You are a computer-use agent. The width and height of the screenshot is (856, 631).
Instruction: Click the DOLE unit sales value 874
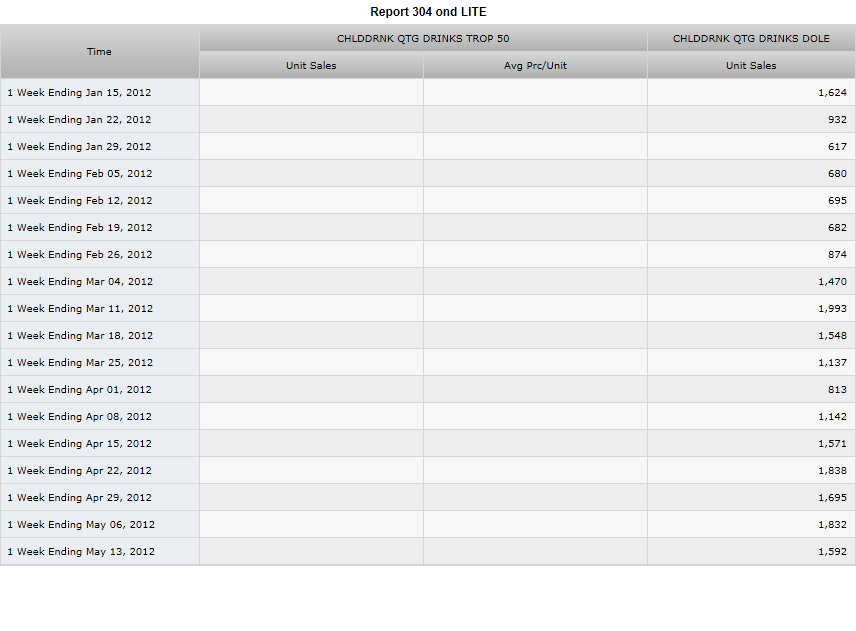pos(837,254)
